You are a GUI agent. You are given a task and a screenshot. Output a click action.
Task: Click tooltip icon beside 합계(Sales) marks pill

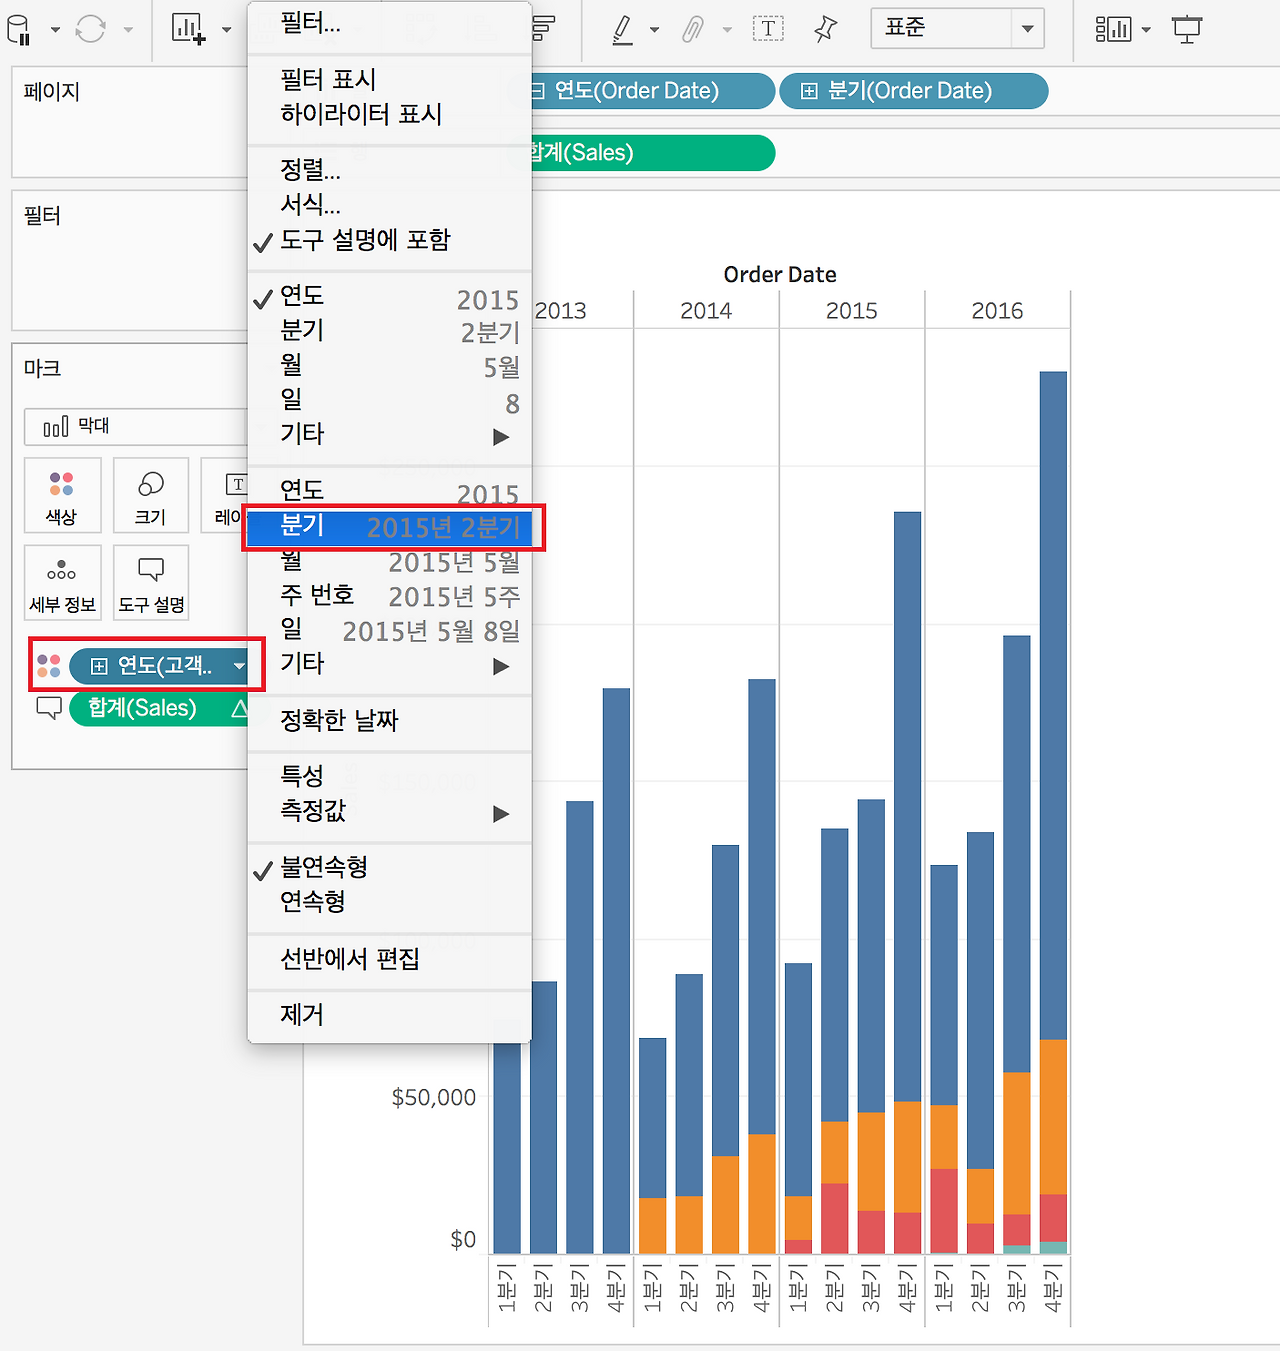[x=49, y=708]
